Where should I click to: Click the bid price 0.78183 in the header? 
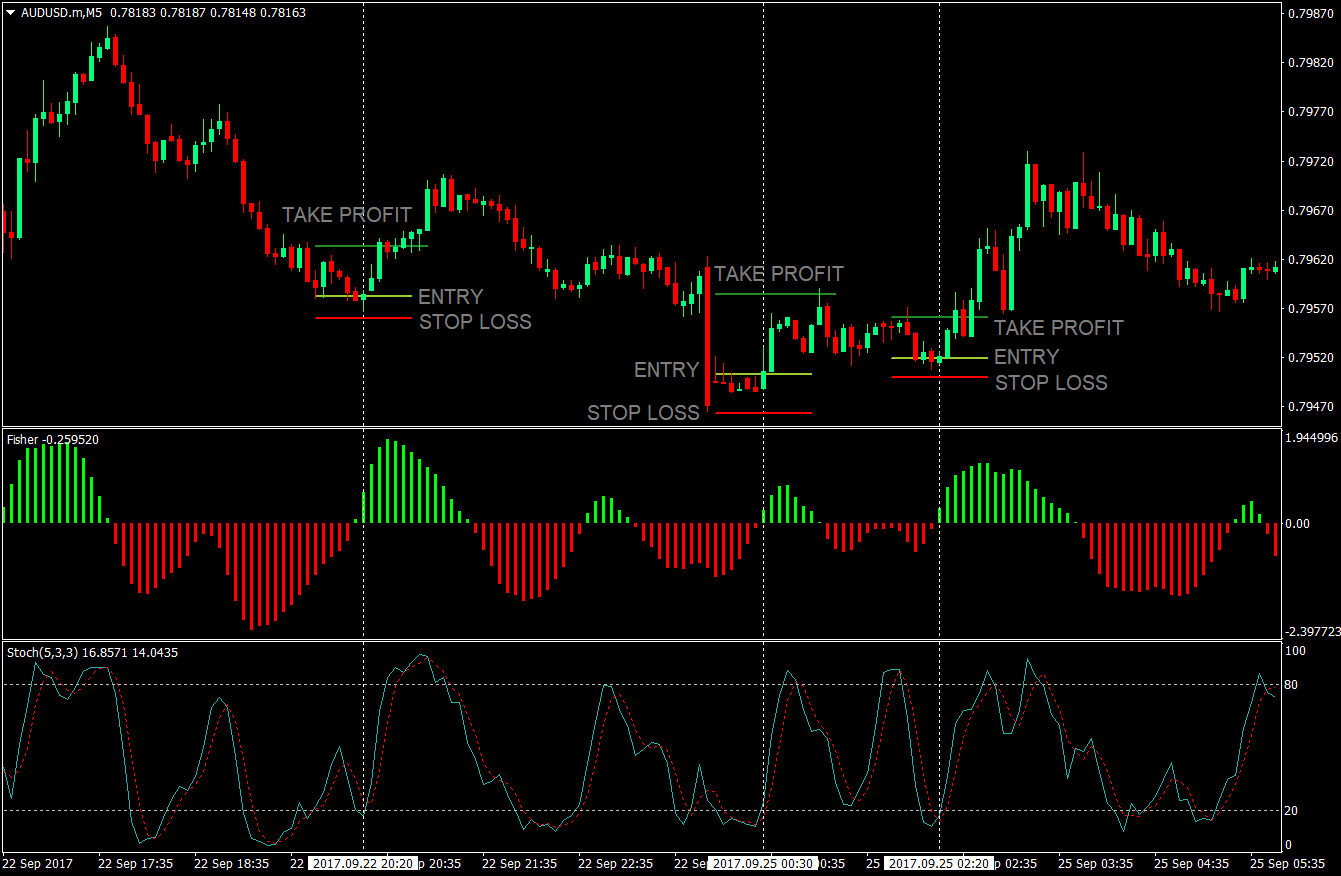click(133, 13)
